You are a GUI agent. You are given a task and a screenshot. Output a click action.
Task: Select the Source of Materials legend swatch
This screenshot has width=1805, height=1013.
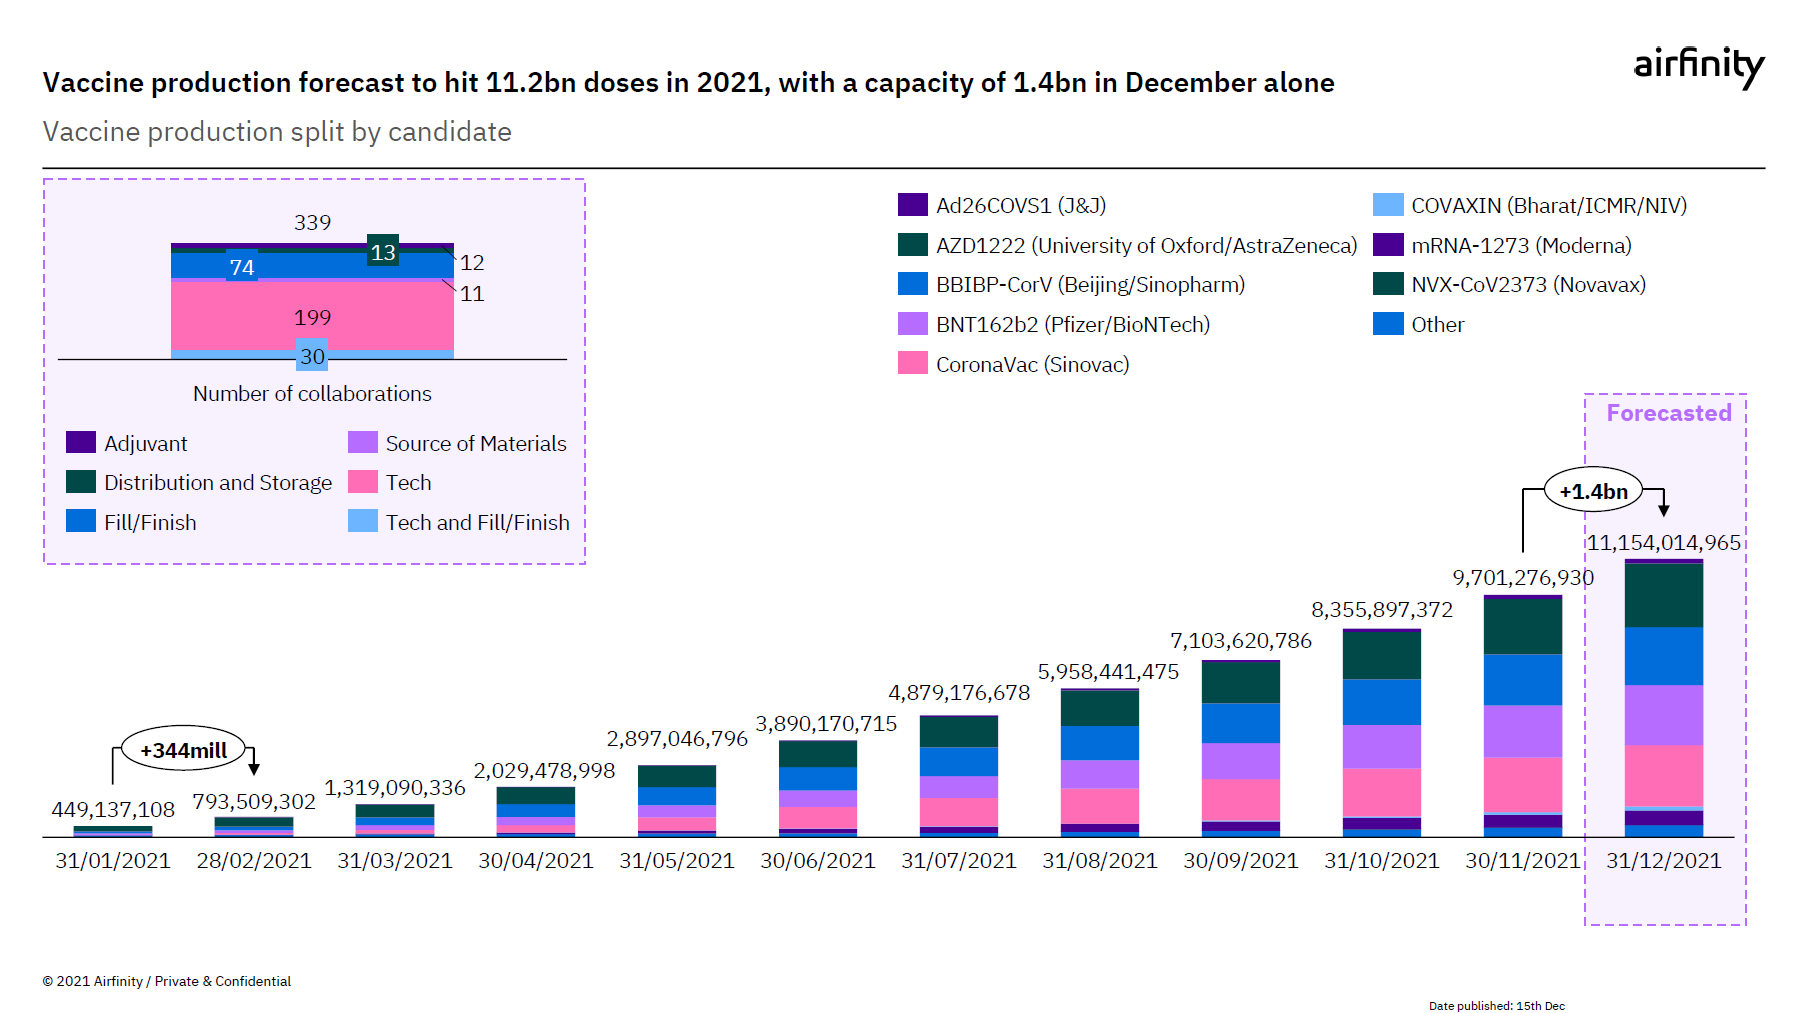[363, 442]
